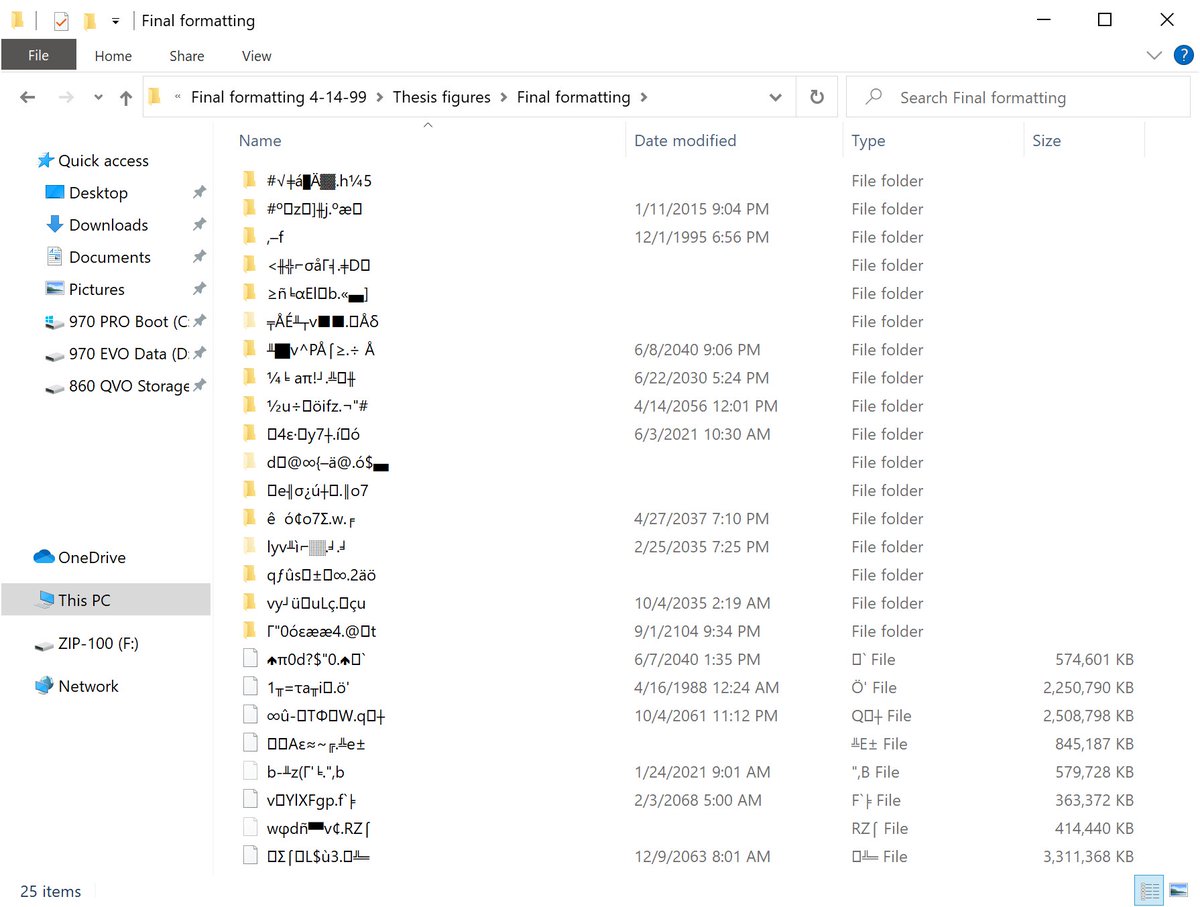Switch to Large icons view in status bar
This screenshot has width=1200, height=907.
(1177, 890)
